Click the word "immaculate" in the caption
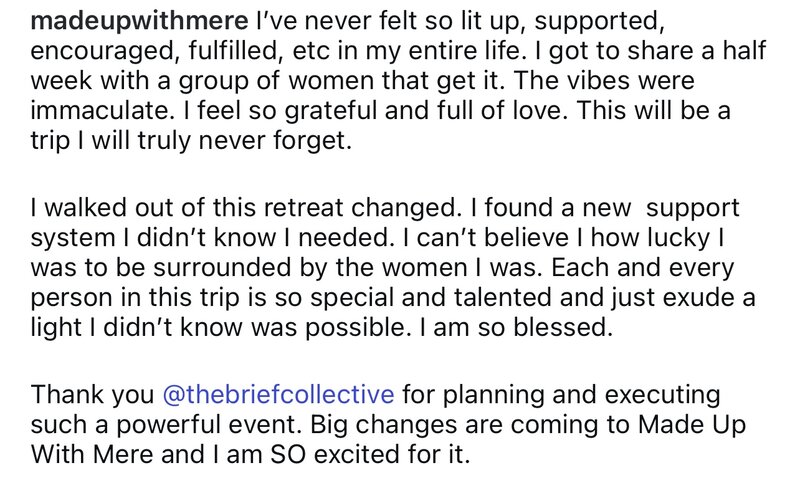Screen dimensions: 800x478 click(98, 111)
